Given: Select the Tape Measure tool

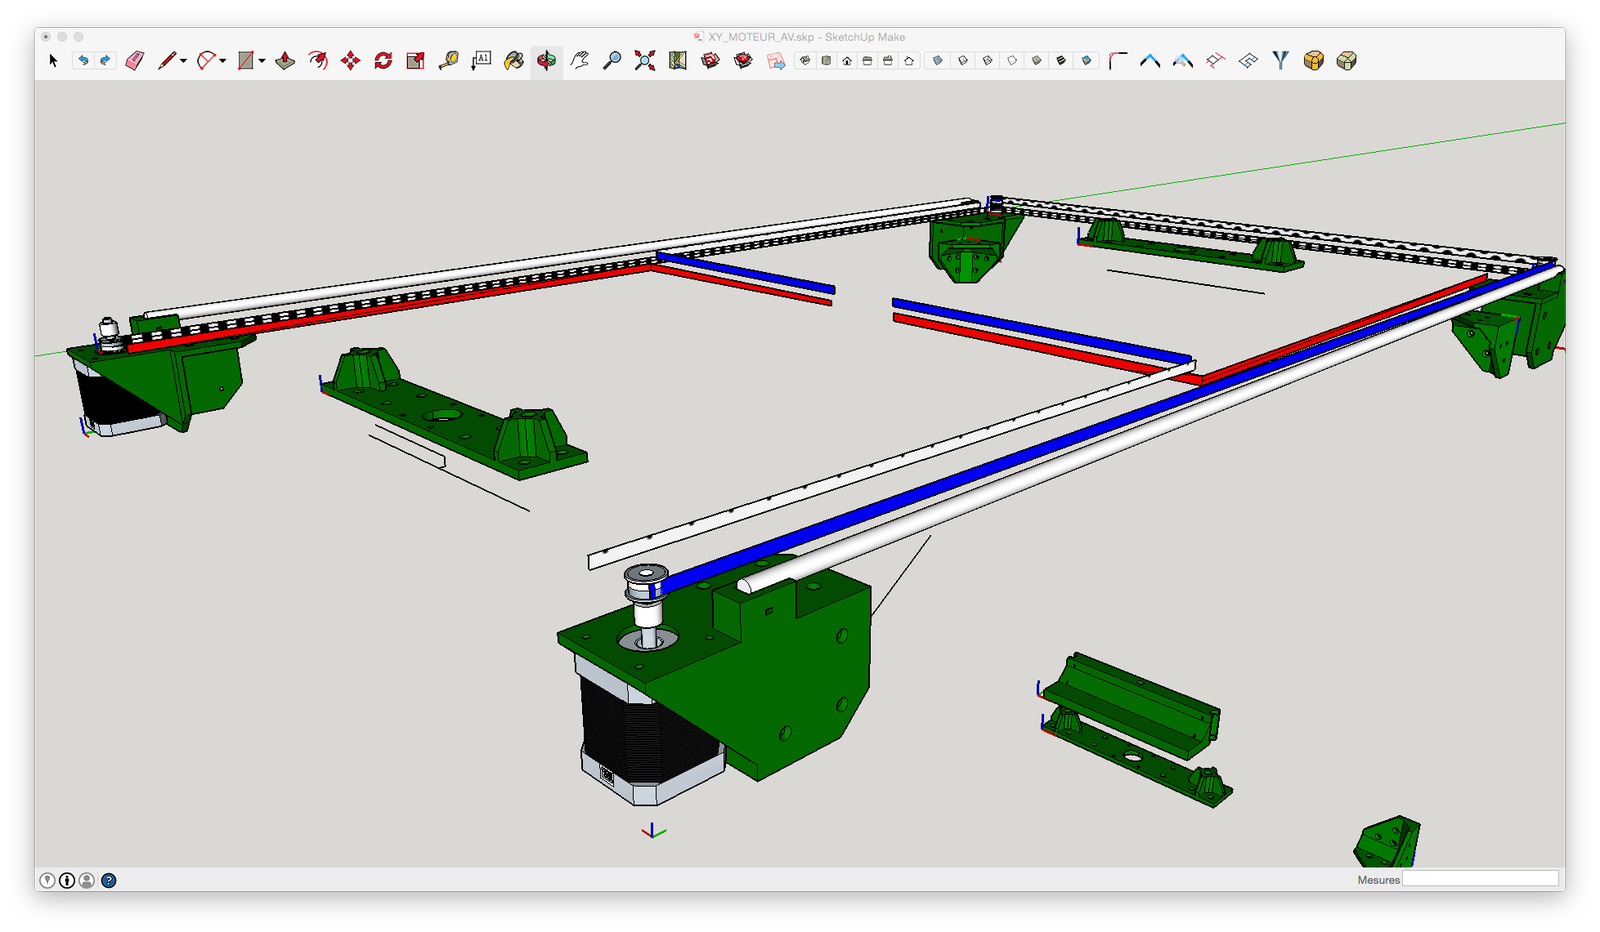Looking at the screenshot, I should [449, 61].
